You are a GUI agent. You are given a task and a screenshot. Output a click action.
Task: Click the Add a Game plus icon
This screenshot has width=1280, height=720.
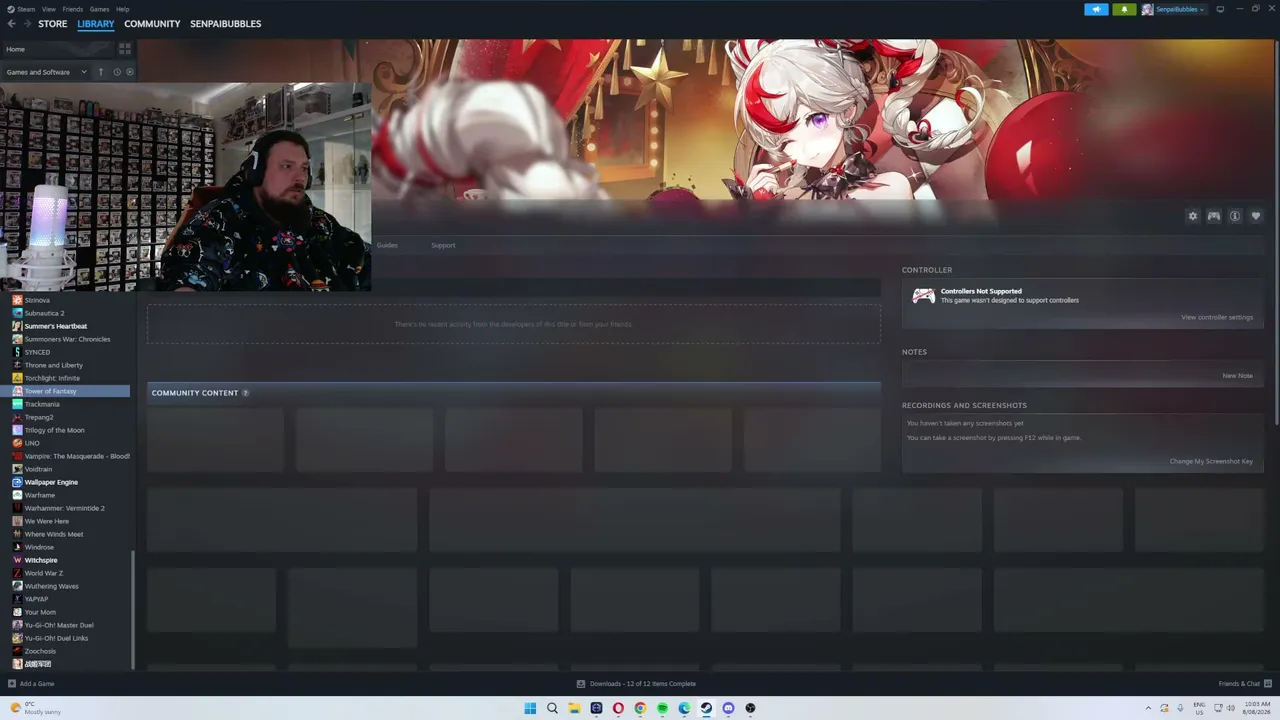coord(12,684)
